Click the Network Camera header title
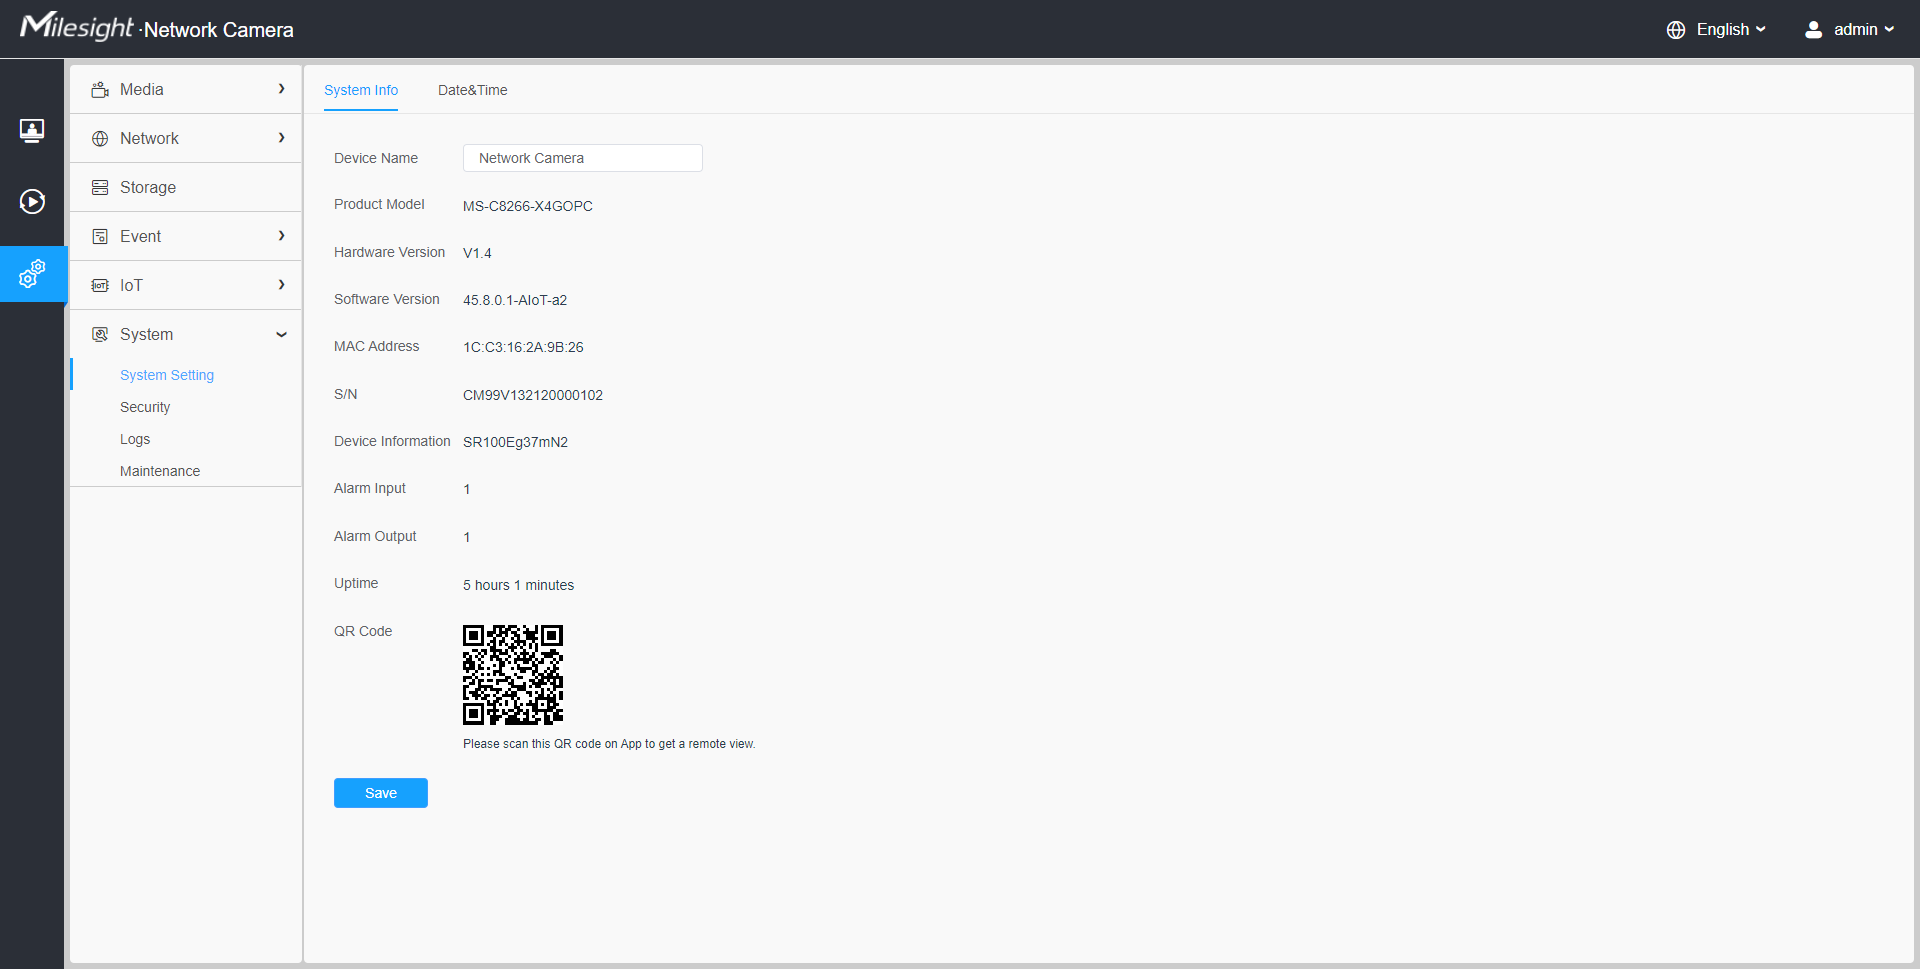 [219, 30]
